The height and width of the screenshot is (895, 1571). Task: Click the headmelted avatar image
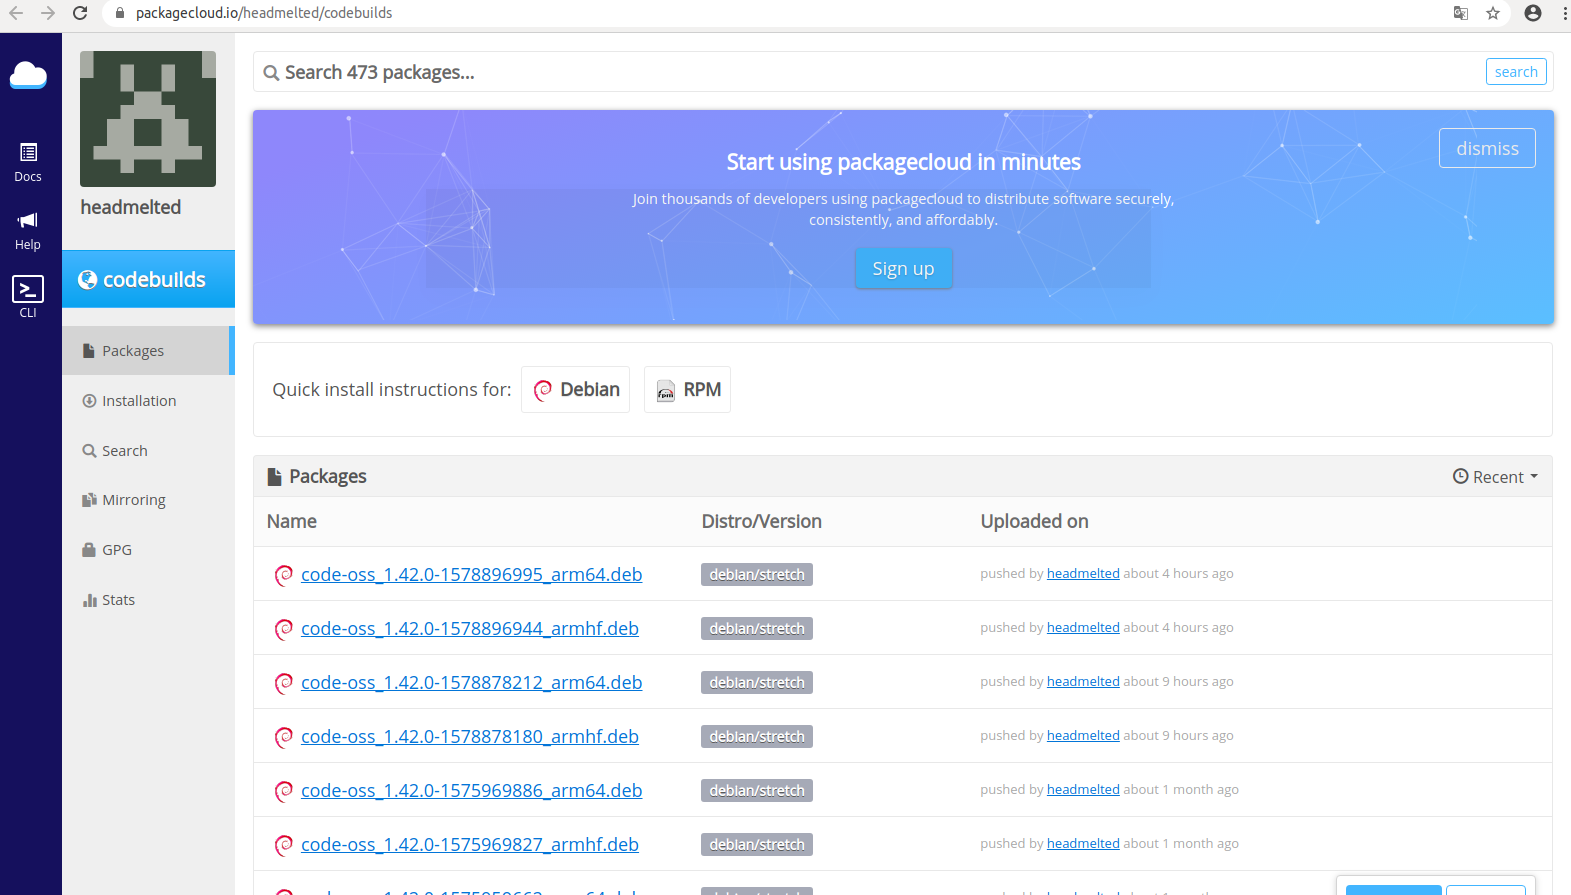[148, 119]
